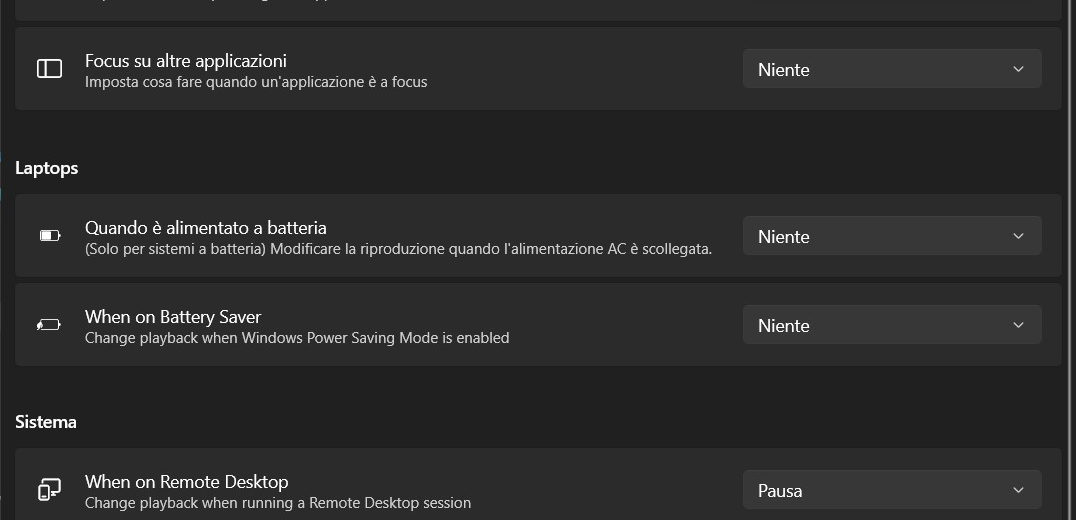The image size is (1076, 520).
Task: Click the Quando è alimentato a batteria title
Action: click(x=206, y=227)
